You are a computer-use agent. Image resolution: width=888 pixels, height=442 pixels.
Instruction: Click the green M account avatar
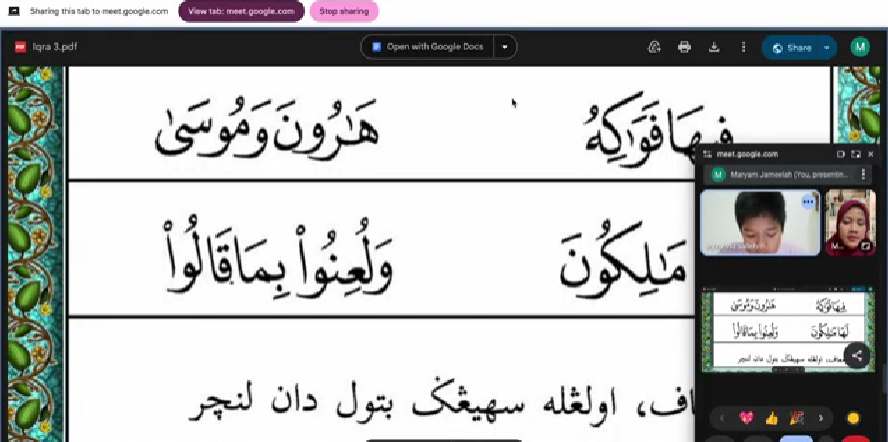click(x=860, y=47)
